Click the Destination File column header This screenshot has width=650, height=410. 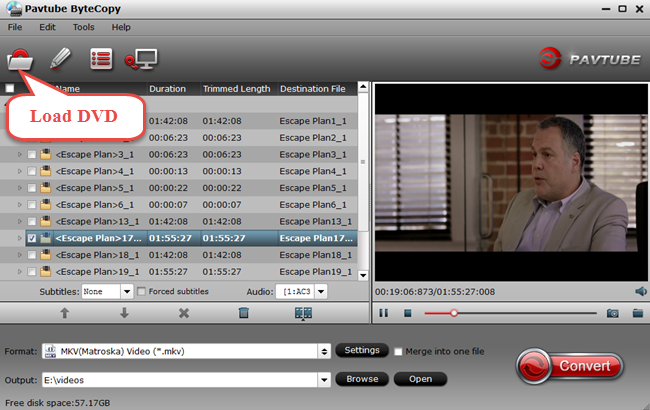click(313, 89)
